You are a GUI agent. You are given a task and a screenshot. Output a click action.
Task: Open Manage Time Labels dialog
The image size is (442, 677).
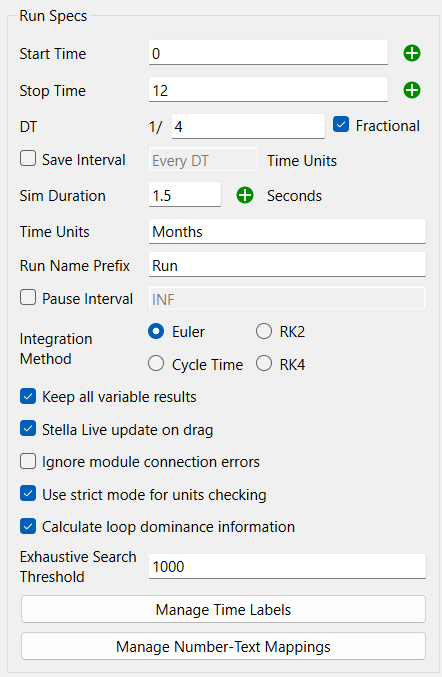coord(223,609)
